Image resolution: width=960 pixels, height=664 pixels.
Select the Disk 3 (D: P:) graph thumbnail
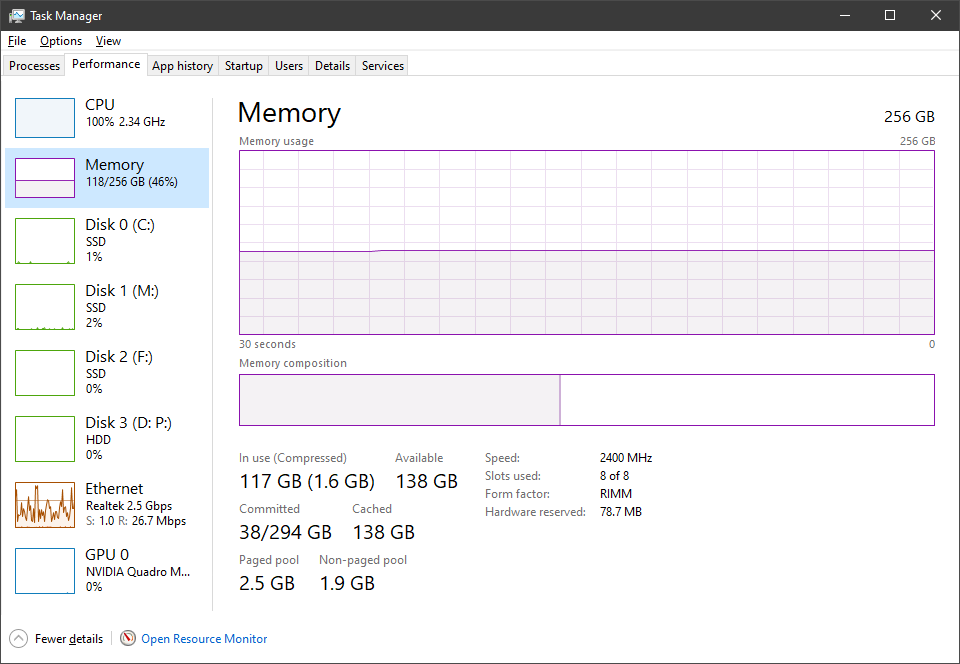coord(45,439)
